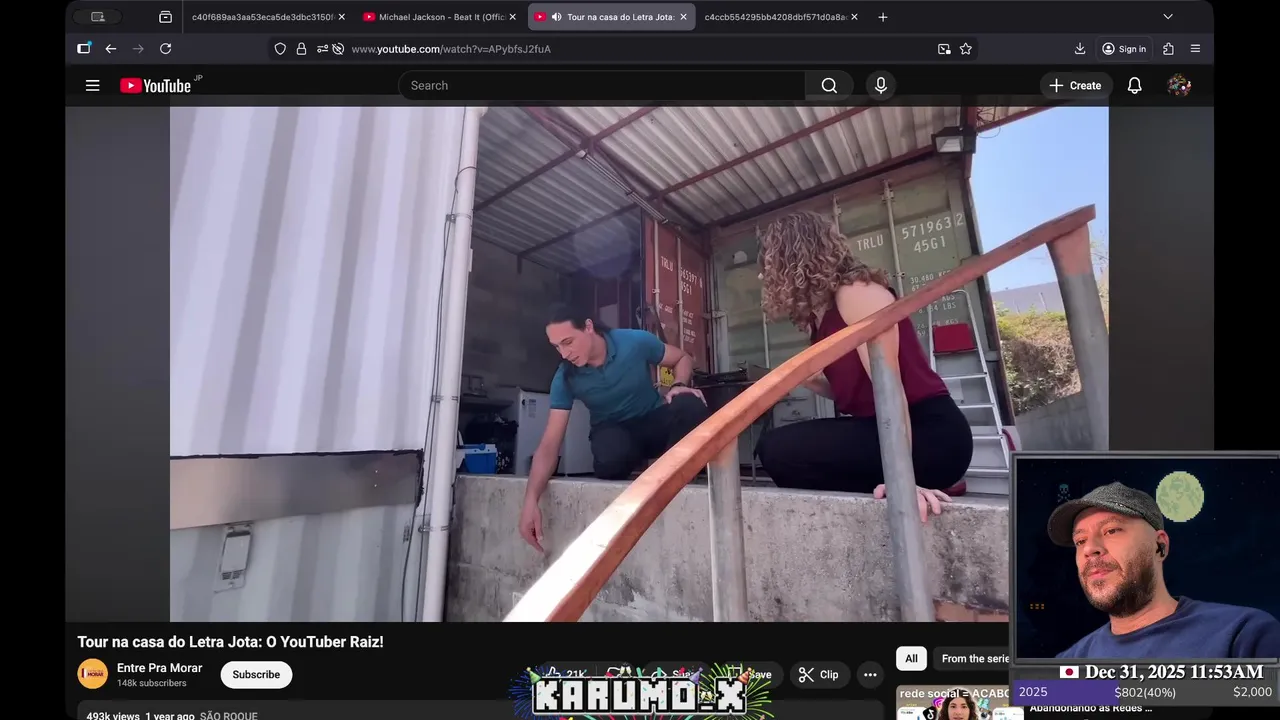Toggle the browser sidebar icon

point(84,48)
